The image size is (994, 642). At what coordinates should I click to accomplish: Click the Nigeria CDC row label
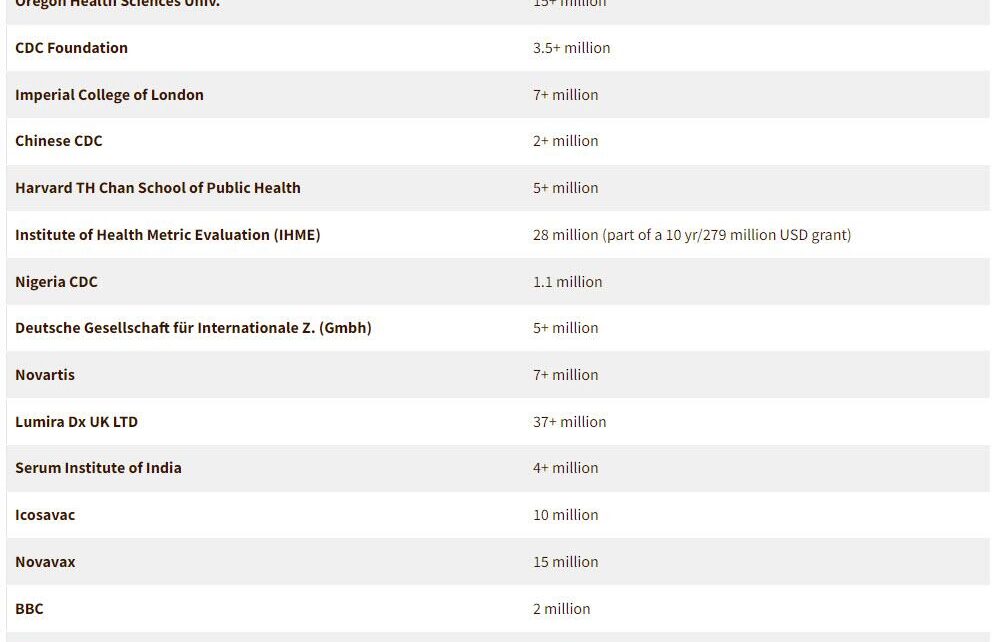(x=56, y=282)
